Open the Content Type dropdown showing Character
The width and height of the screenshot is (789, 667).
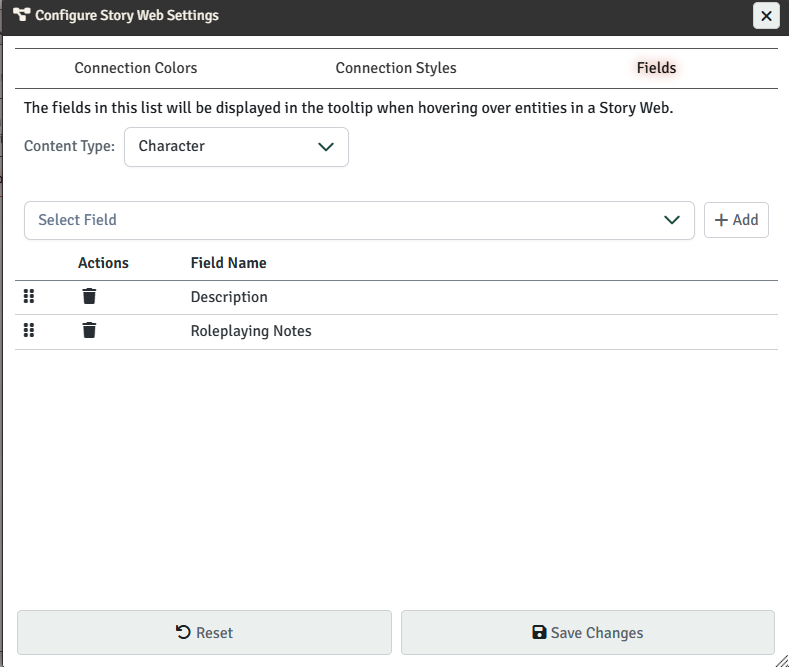click(x=236, y=146)
